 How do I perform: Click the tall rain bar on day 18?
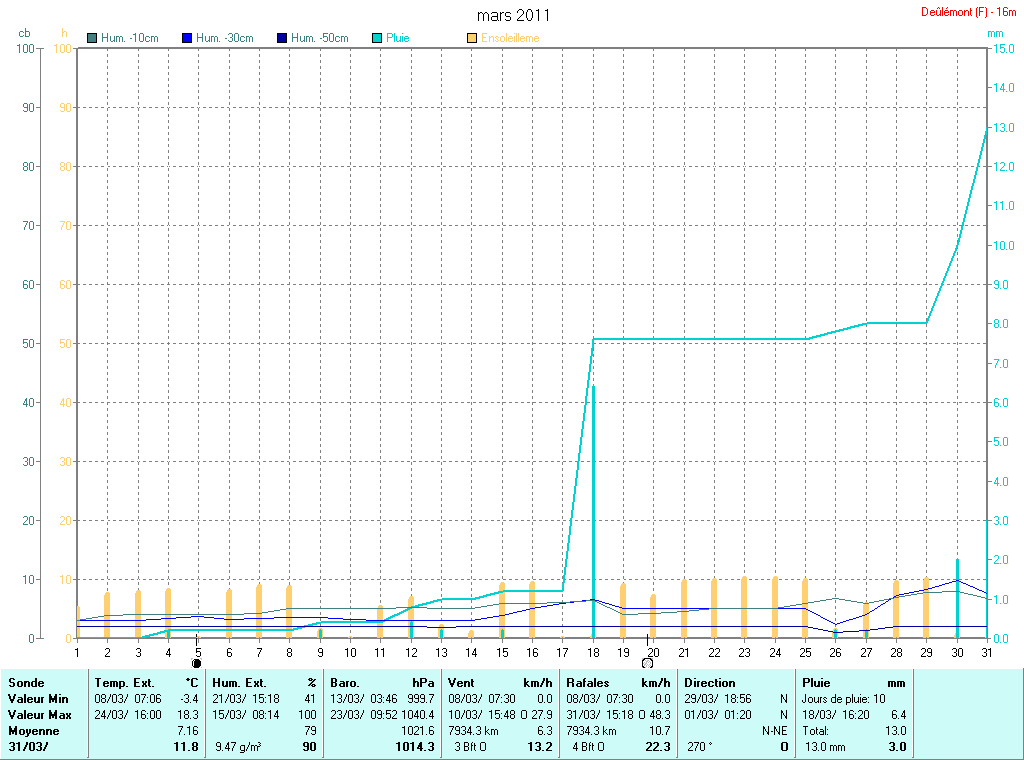pos(593,510)
